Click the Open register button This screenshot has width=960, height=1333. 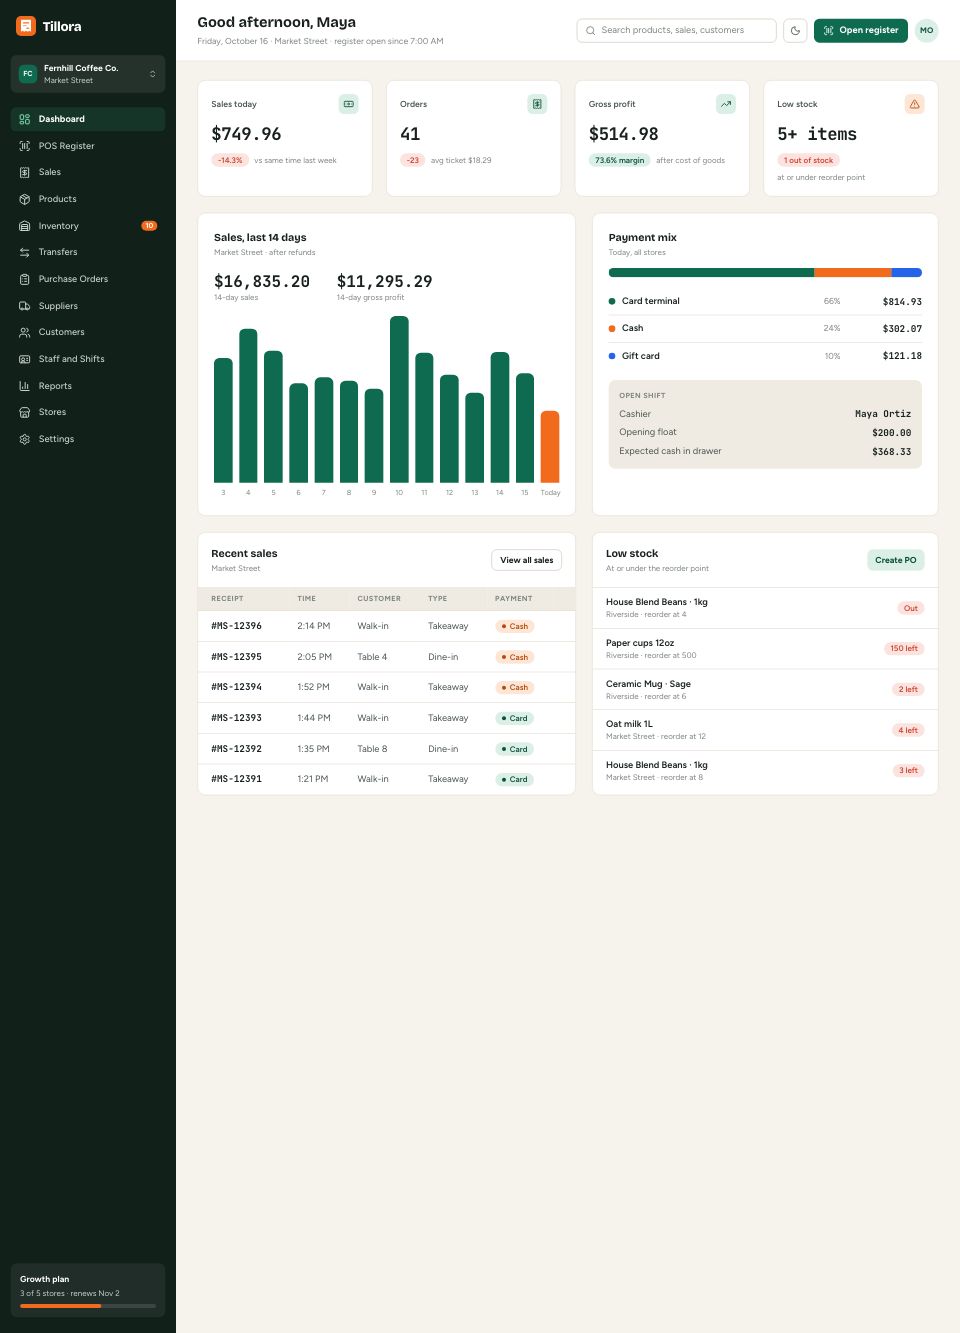tap(861, 30)
